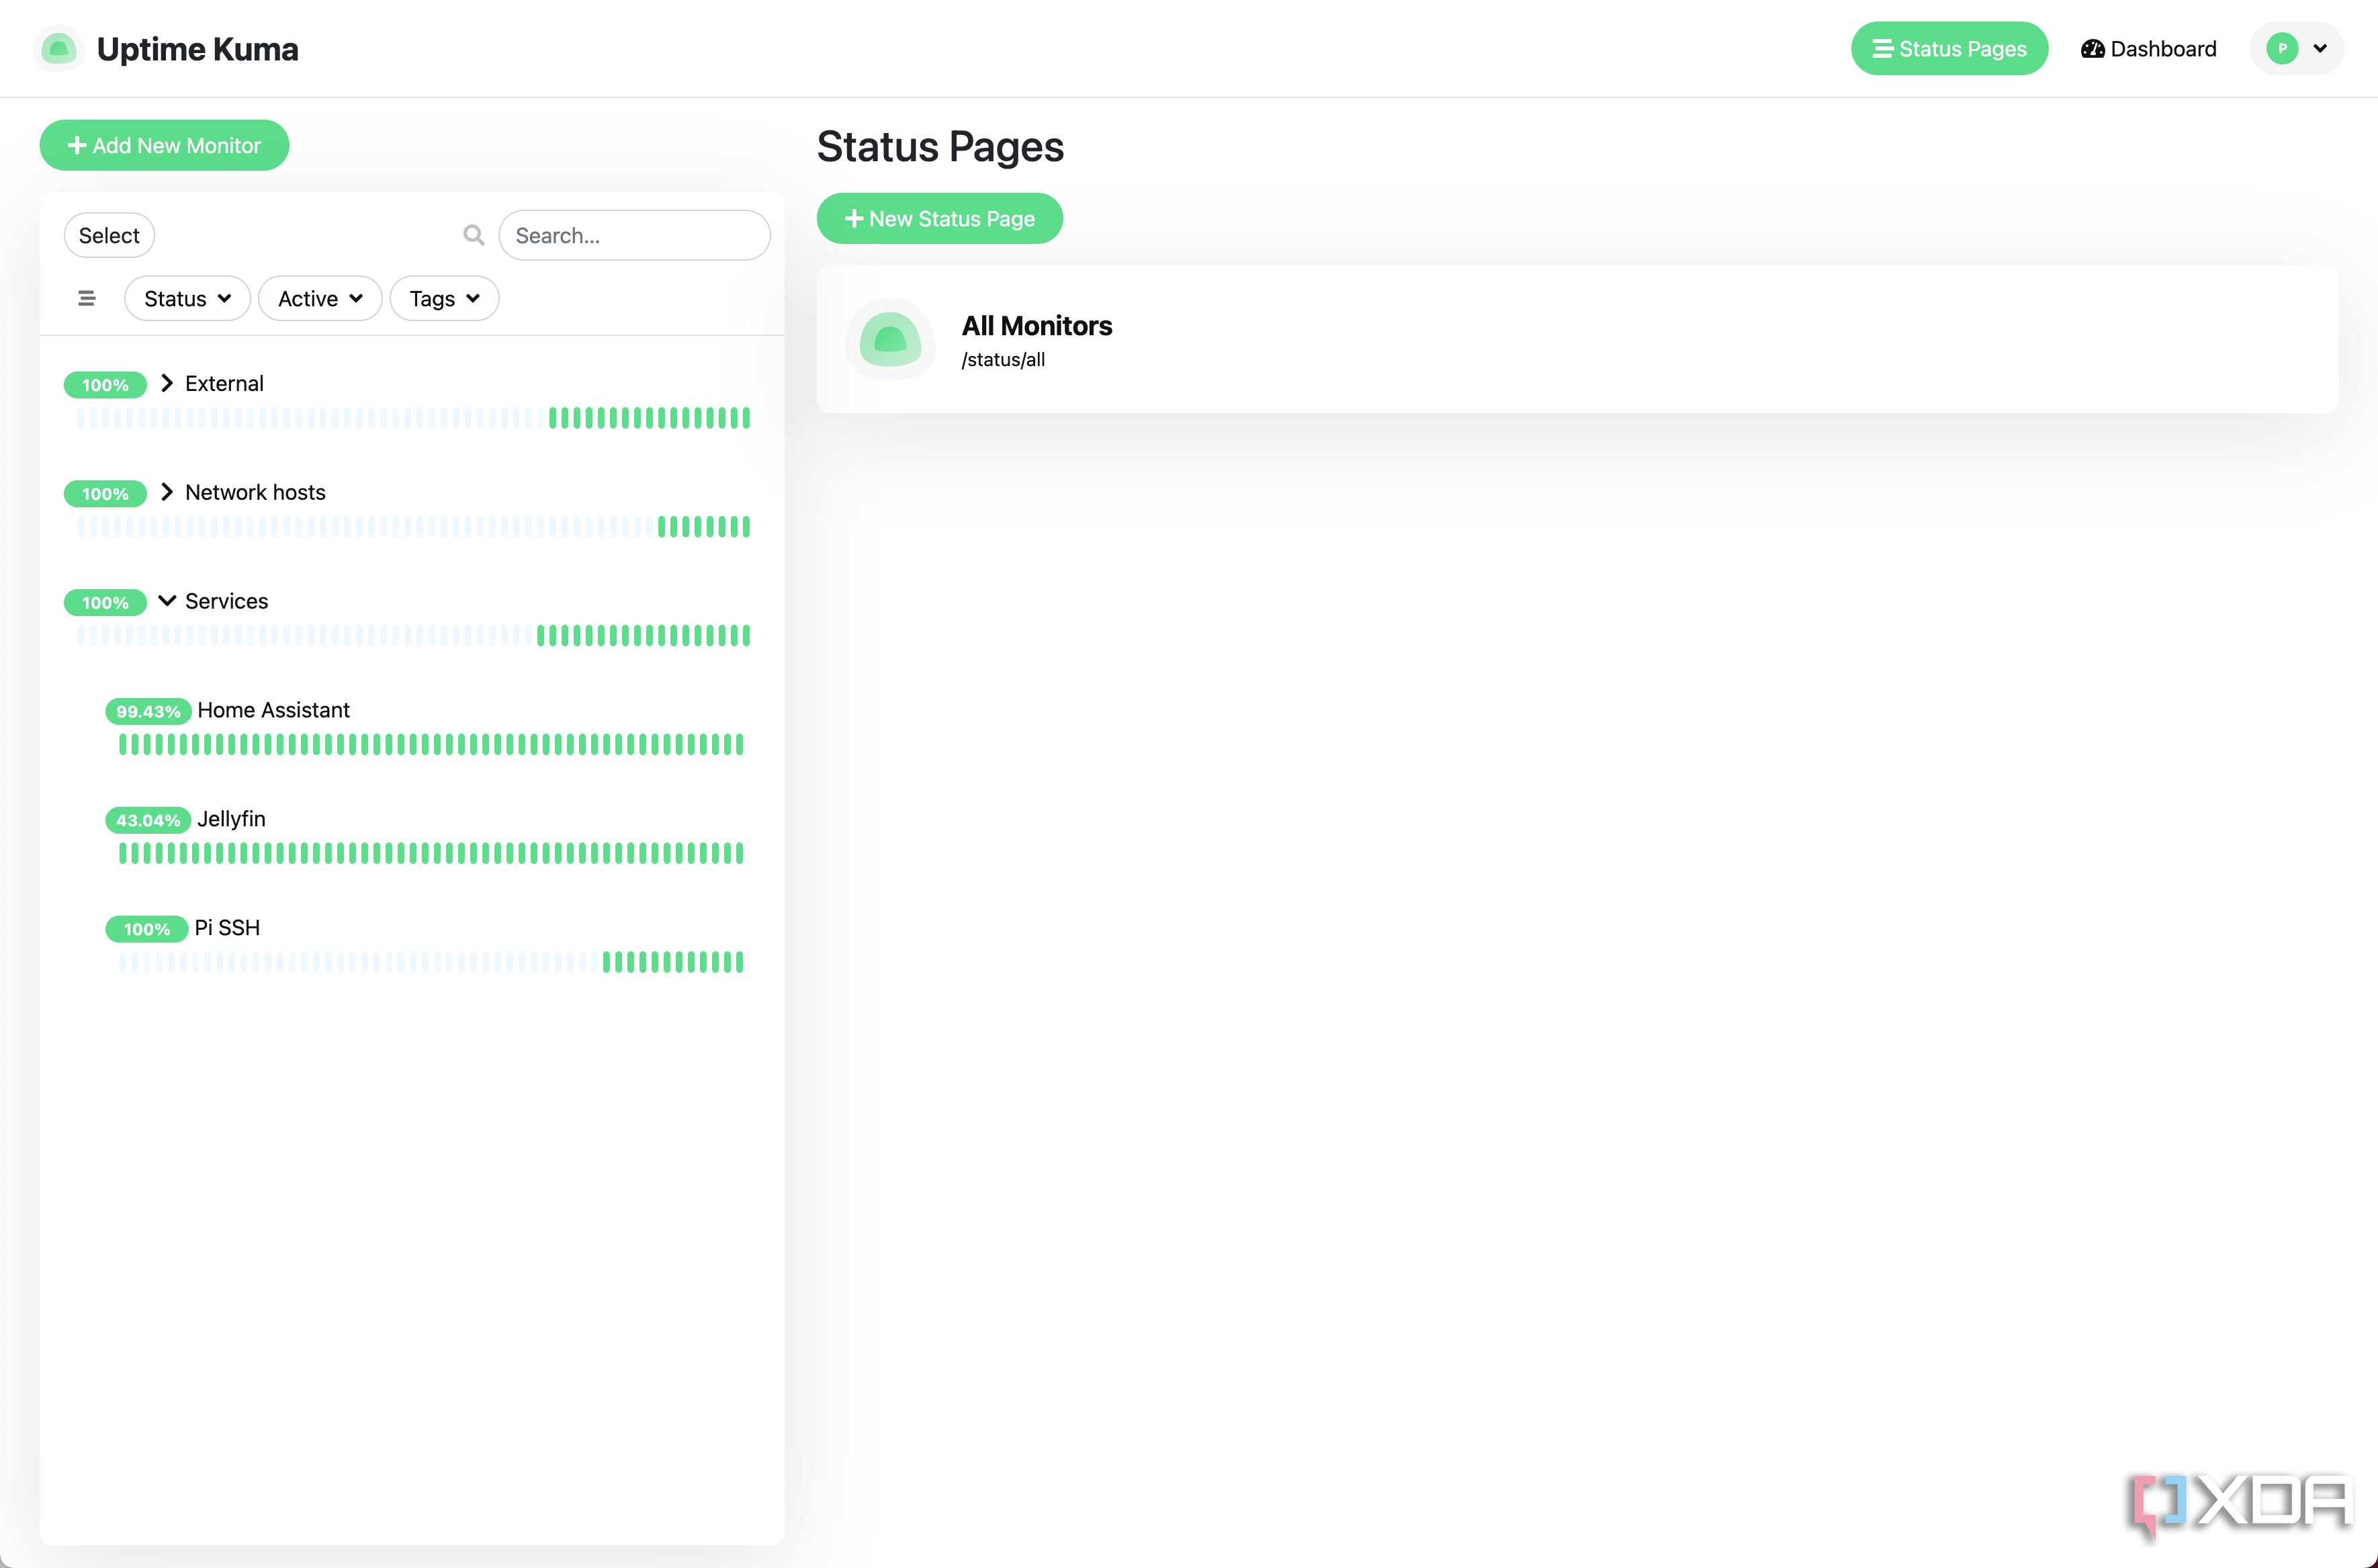
Task: Click the Jellyfin heartbeat bar
Action: (431, 853)
